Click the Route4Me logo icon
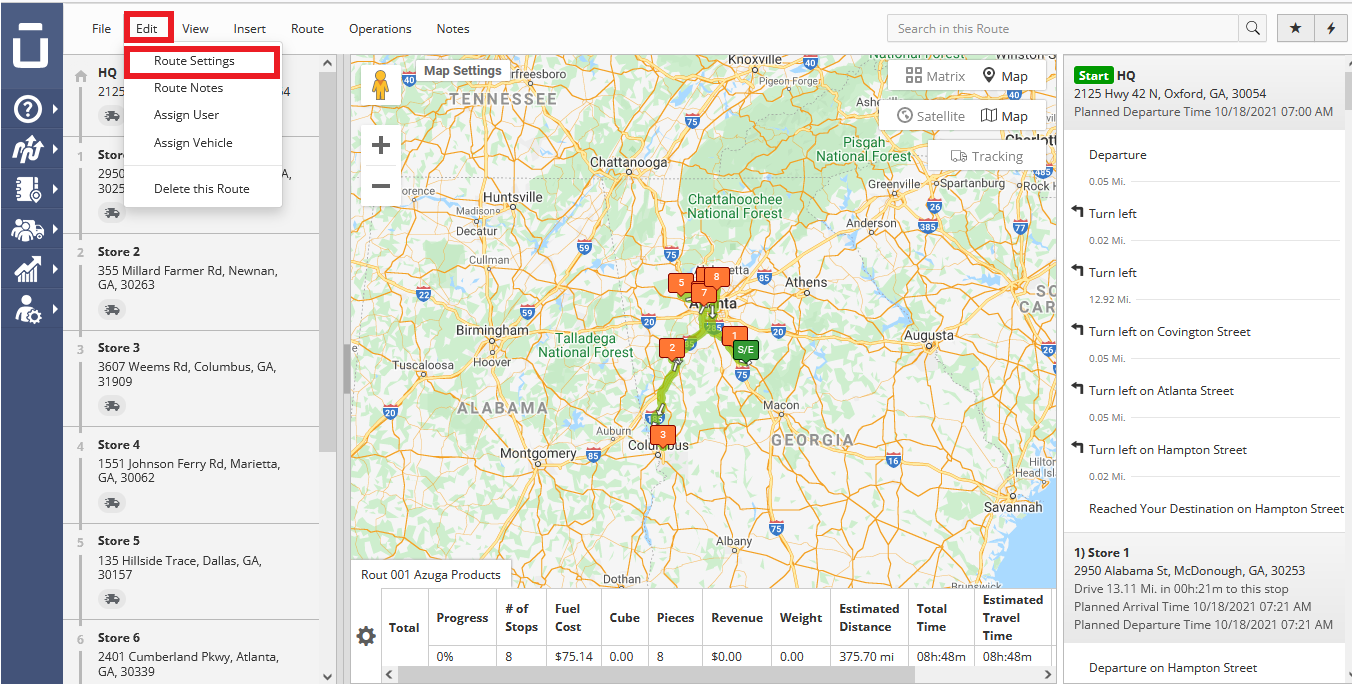This screenshot has height=684, width=1353. 31,44
